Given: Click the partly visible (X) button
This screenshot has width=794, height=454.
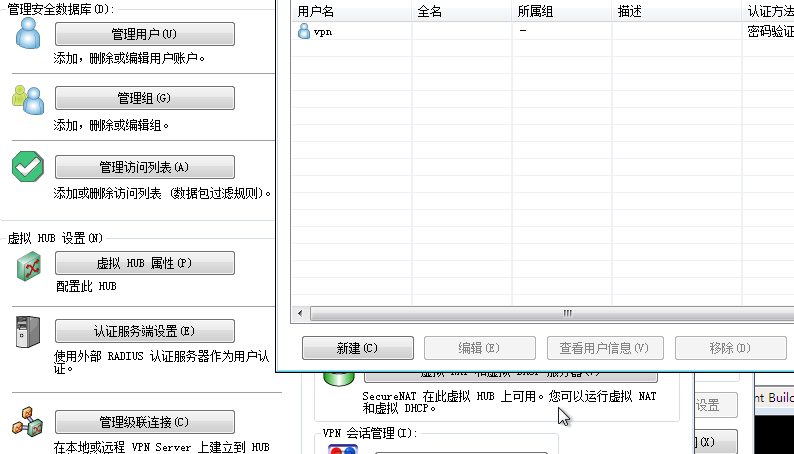Looking at the screenshot, I should (716, 442).
